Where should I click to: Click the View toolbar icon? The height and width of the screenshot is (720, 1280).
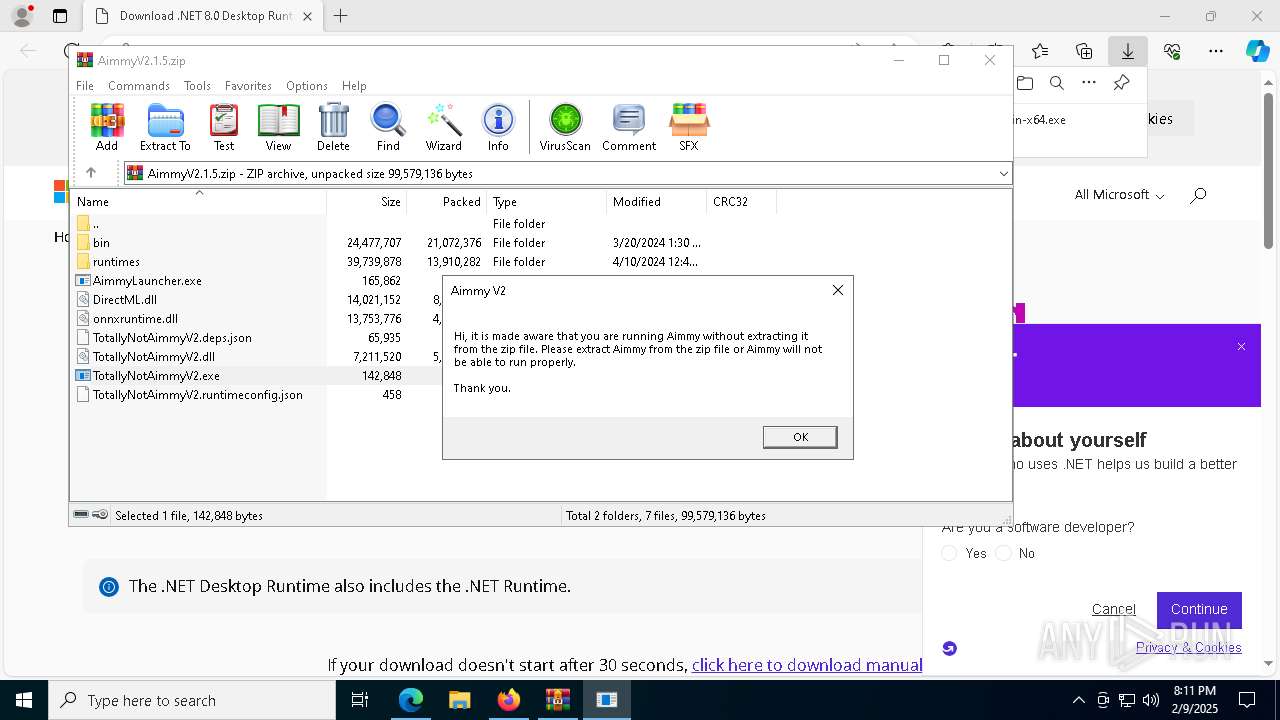click(x=278, y=127)
